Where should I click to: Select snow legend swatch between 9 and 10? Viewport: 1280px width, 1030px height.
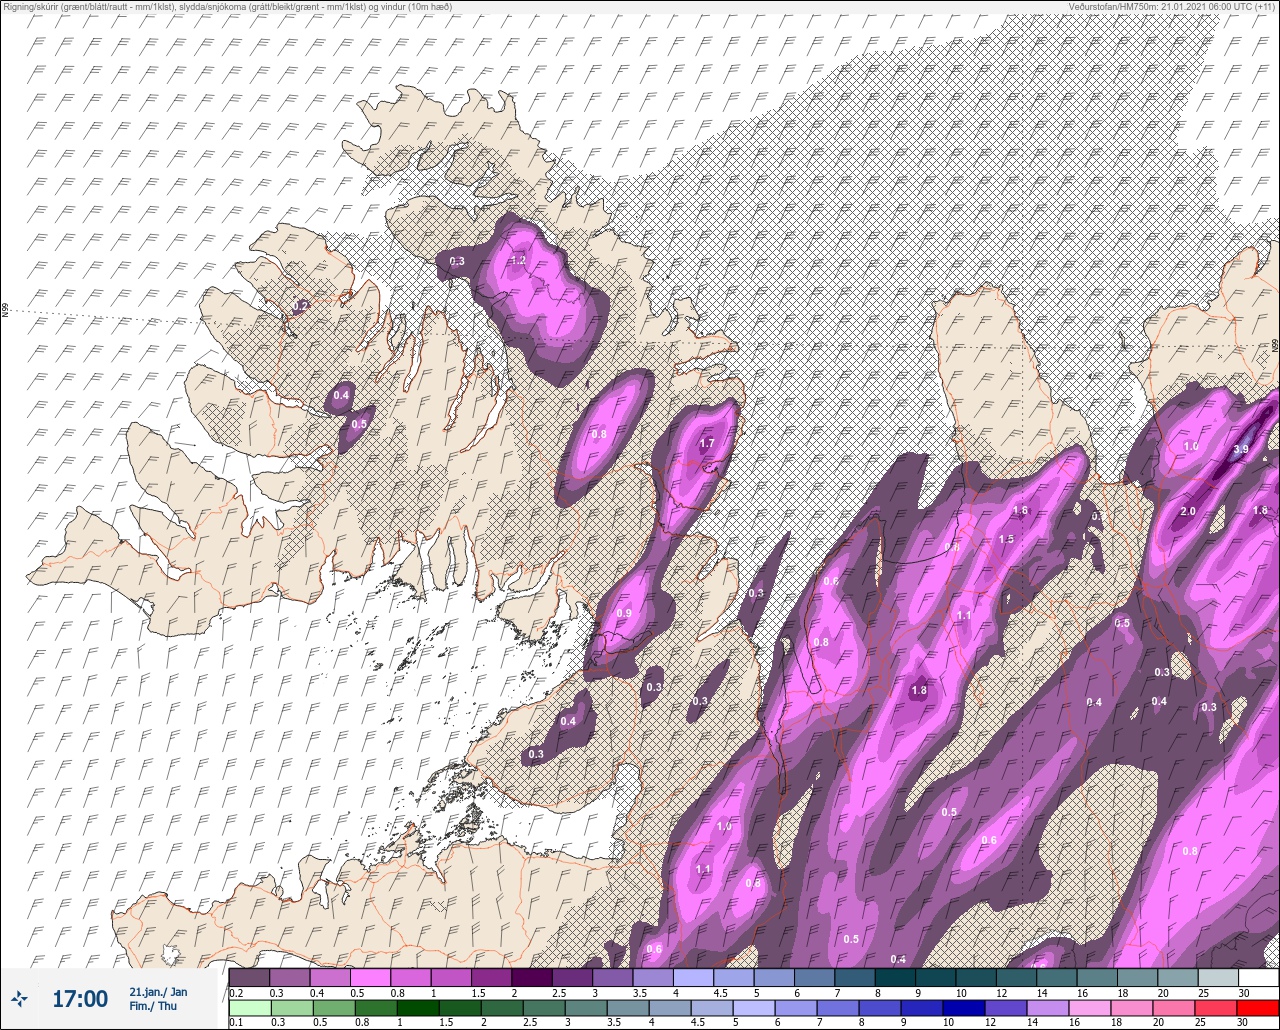[x=936, y=977]
